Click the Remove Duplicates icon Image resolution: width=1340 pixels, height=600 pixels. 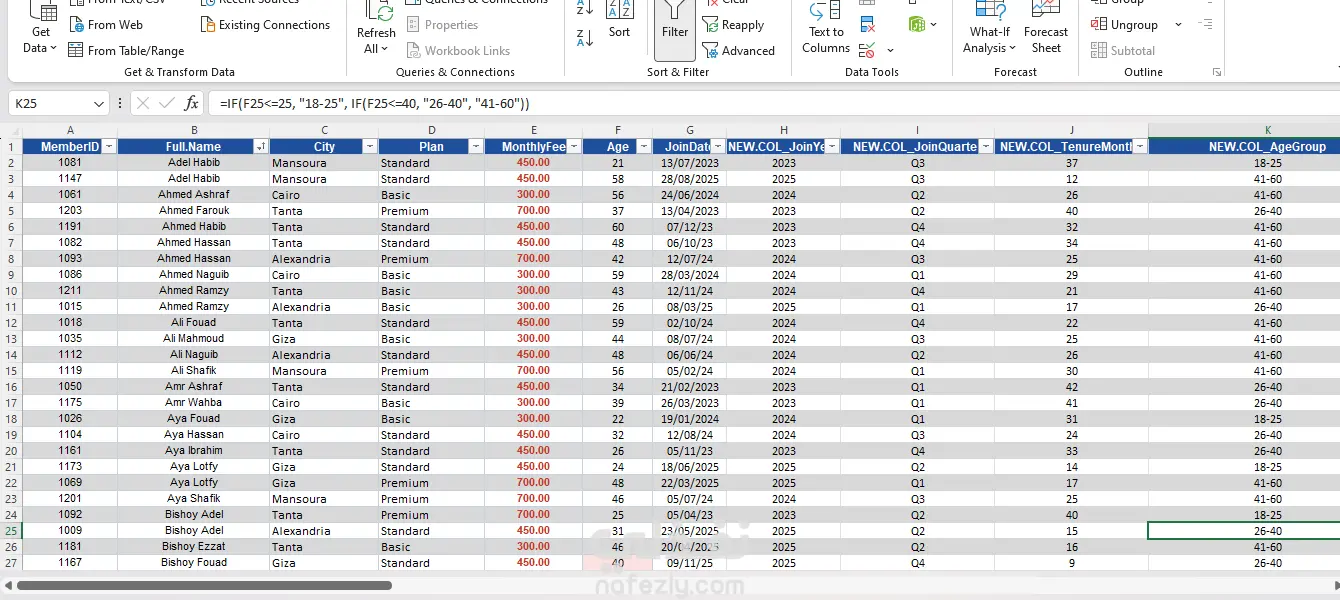tap(867, 24)
